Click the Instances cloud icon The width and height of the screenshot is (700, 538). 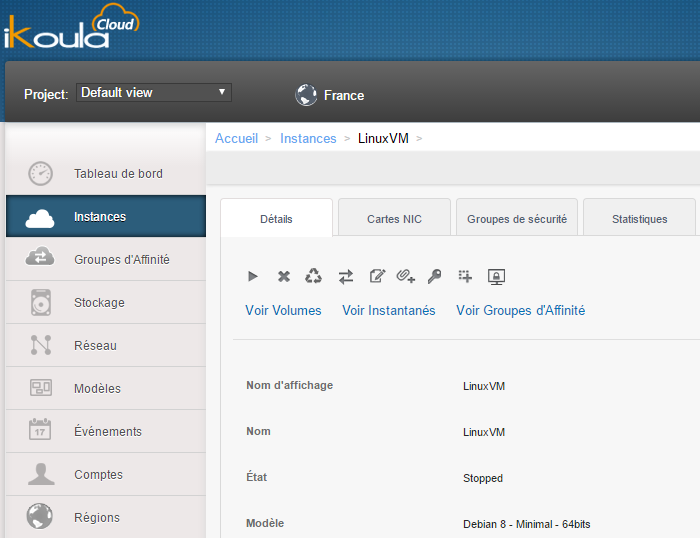40,218
